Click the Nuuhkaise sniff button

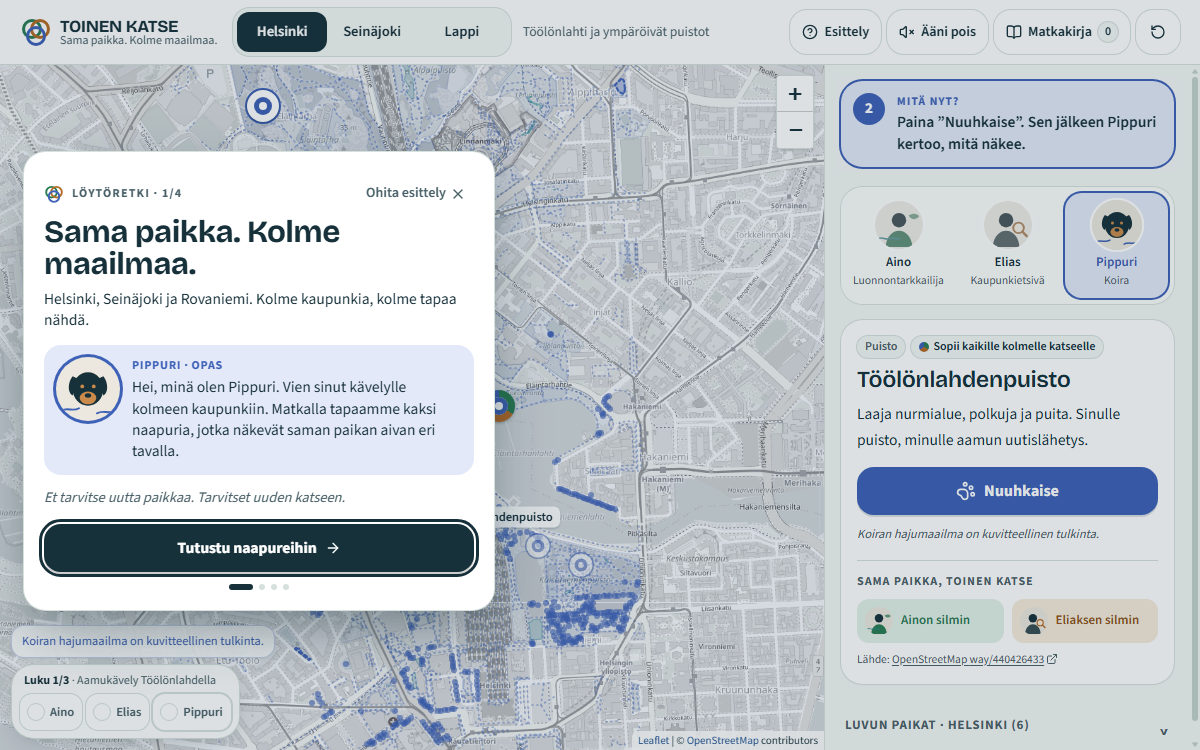[1007, 491]
